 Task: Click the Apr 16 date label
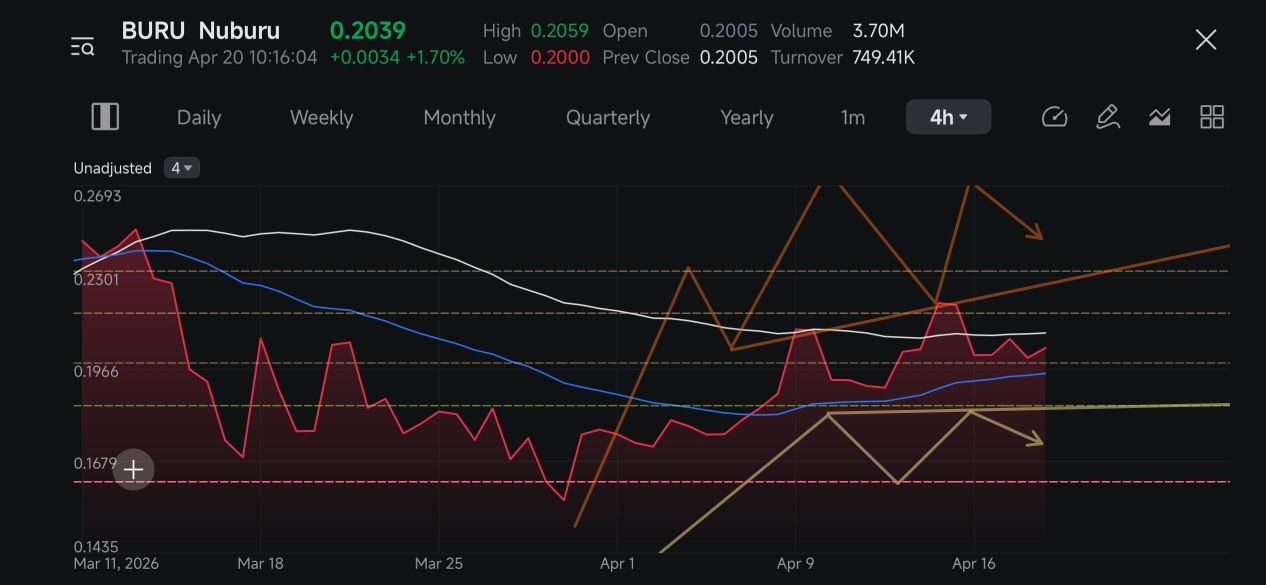click(974, 564)
